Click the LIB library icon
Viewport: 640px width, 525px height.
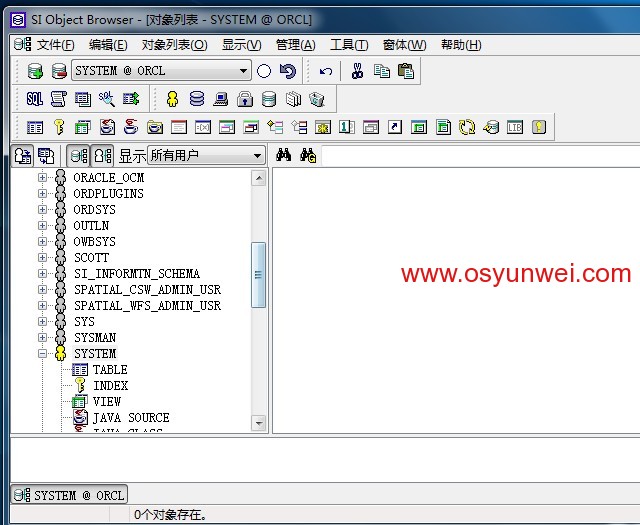[515, 127]
